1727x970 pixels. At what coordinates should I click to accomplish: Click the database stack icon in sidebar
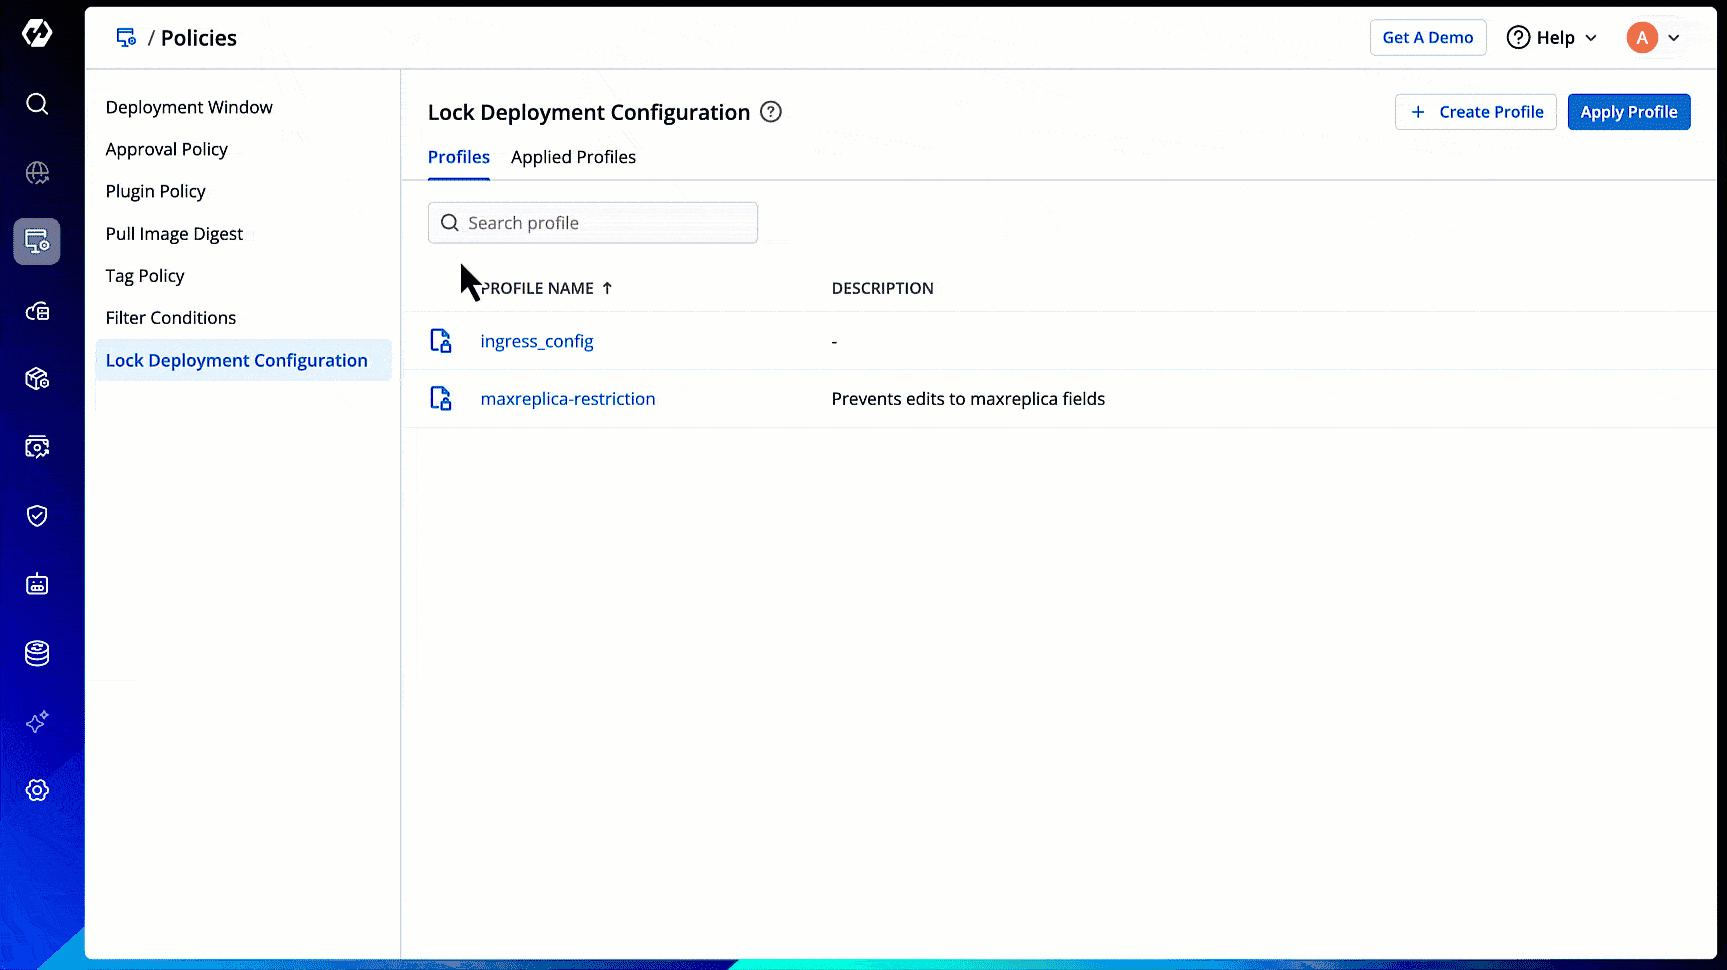click(37, 653)
